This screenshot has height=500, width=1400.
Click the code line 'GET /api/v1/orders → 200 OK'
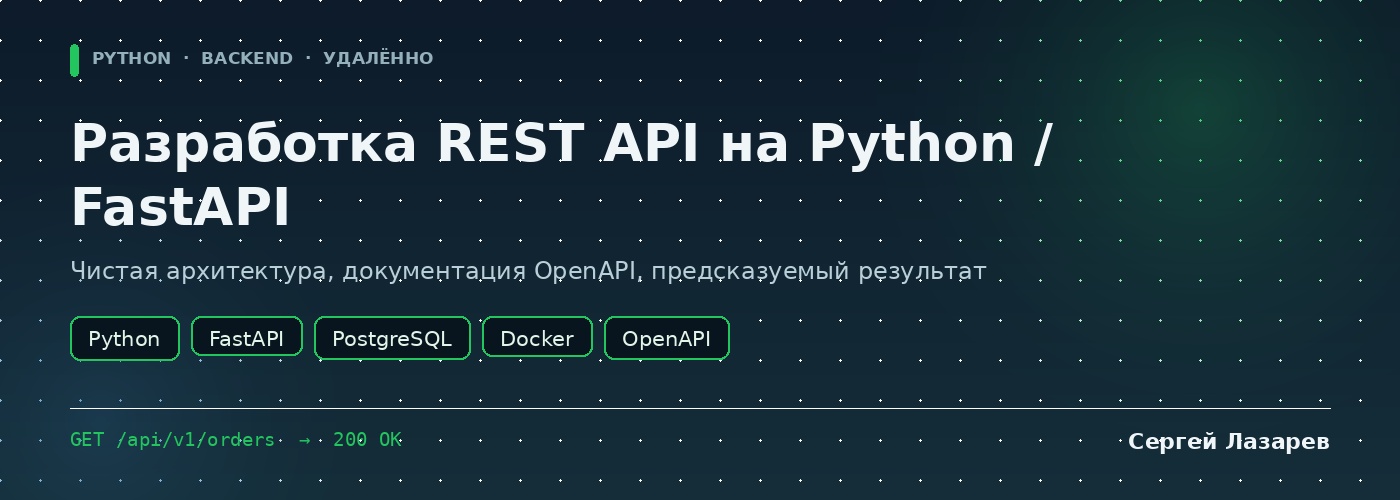click(x=236, y=440)
